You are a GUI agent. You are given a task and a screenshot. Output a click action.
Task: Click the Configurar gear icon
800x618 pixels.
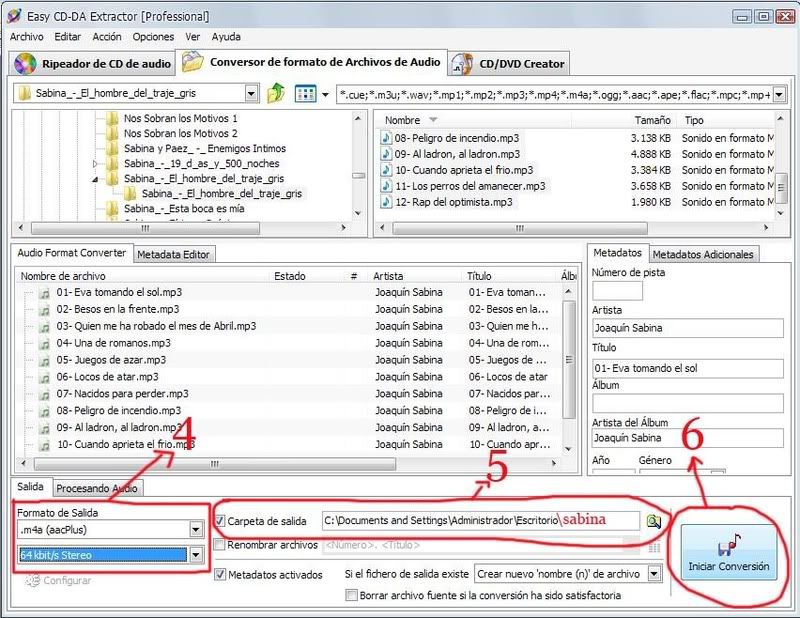tap(32, 580)
